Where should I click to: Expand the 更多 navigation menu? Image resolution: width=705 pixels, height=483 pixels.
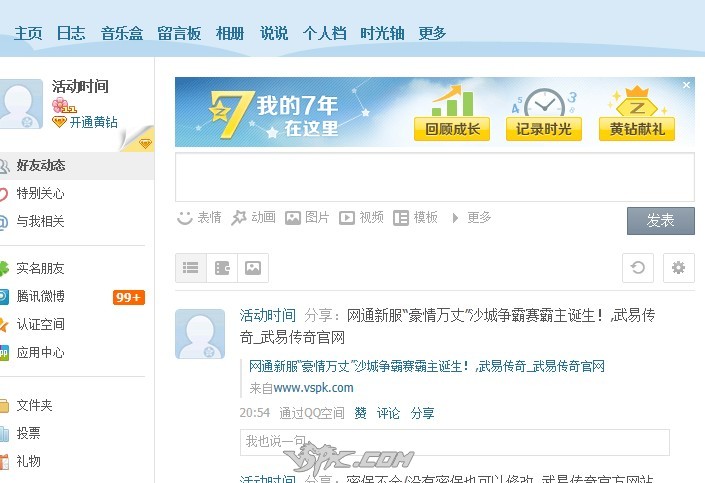432,33
